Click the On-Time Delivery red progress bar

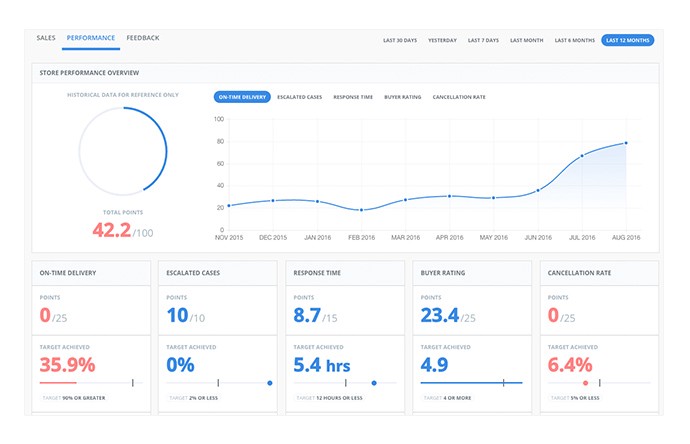[x=58, y=383]
